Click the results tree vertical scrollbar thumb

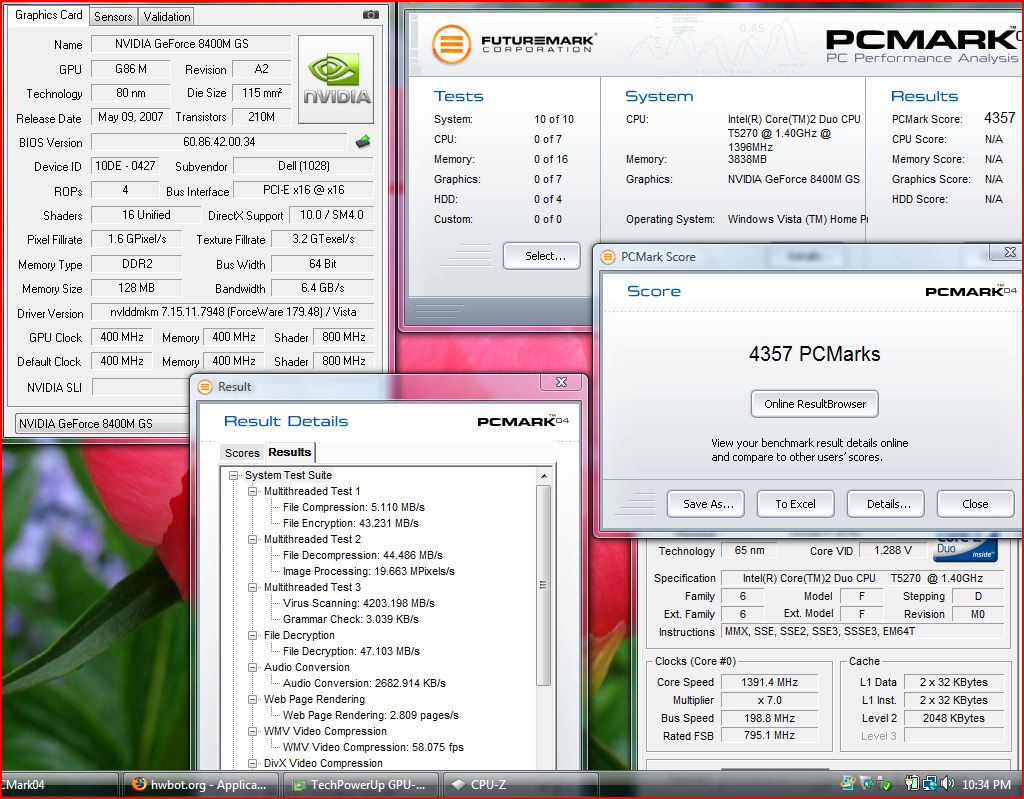coord(543,585)
